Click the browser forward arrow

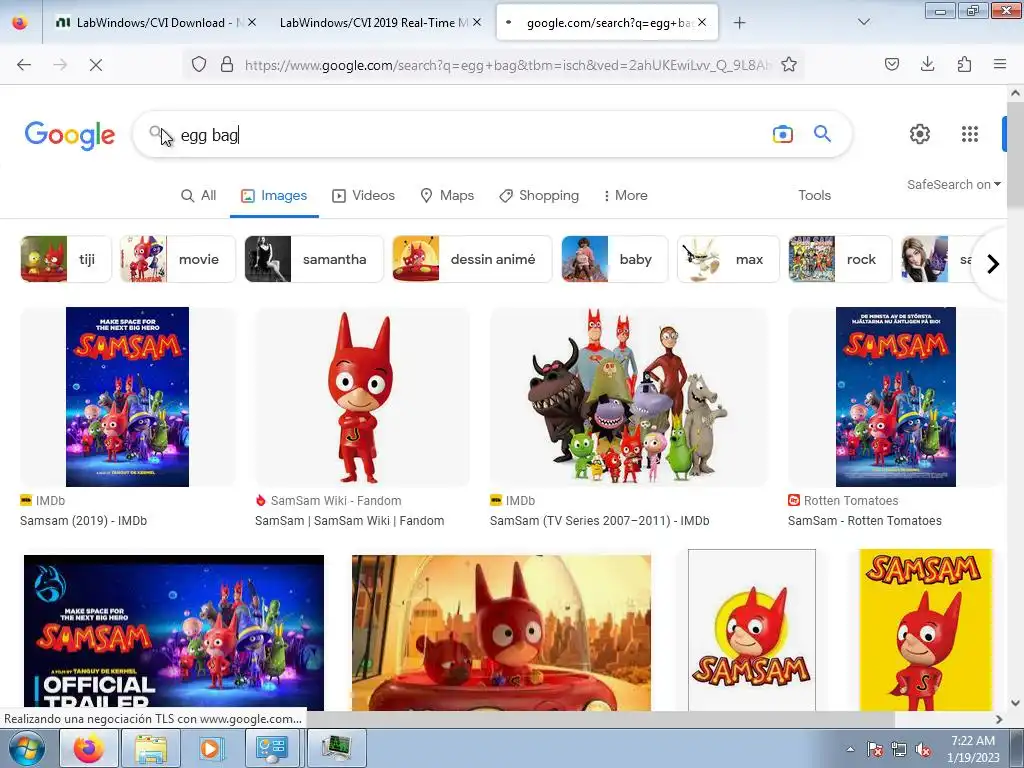(x=60, y=64)
